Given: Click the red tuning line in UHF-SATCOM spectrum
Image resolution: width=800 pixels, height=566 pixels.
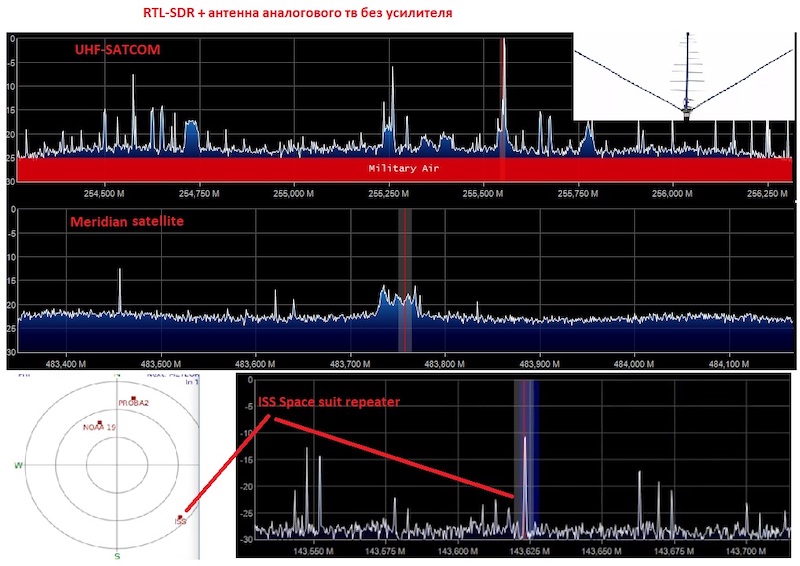Looking at the screenshot, I should click(504, 100).
